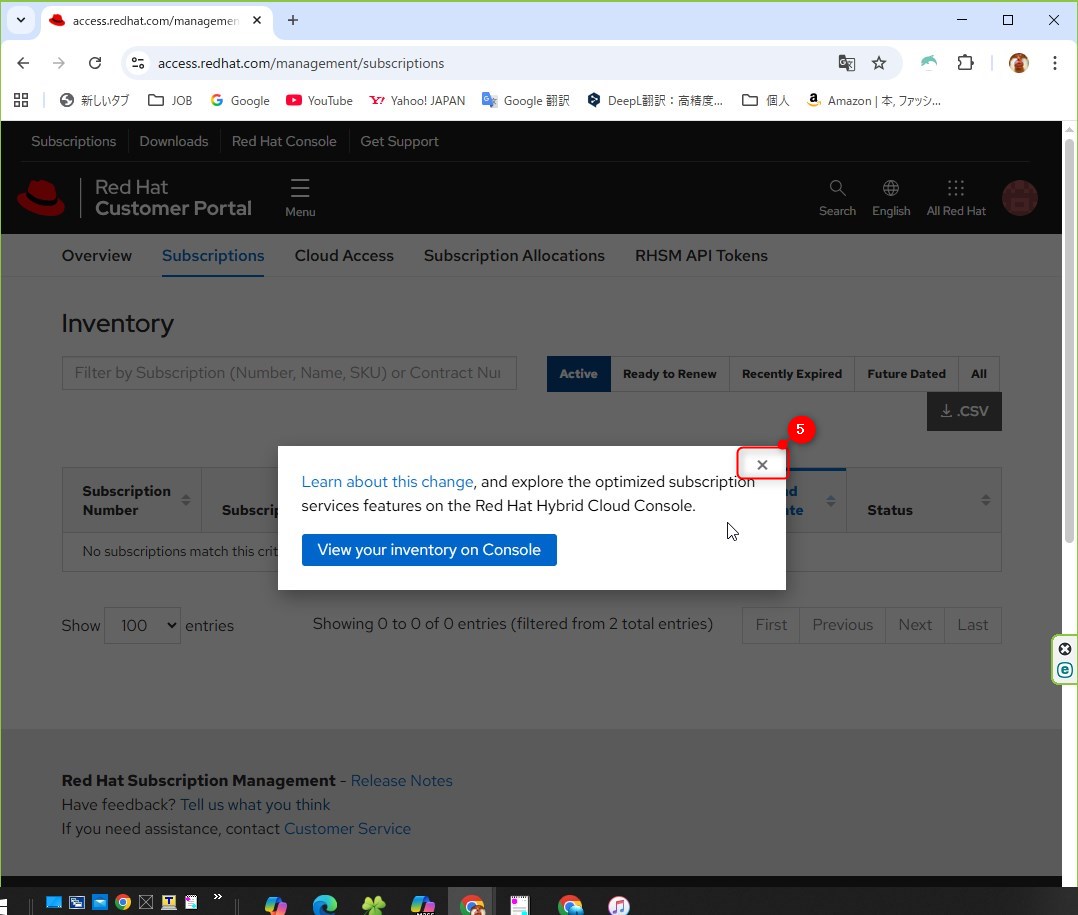Open Tell us what you think link
Screen dimensions: 1078x915
[255, 805]
